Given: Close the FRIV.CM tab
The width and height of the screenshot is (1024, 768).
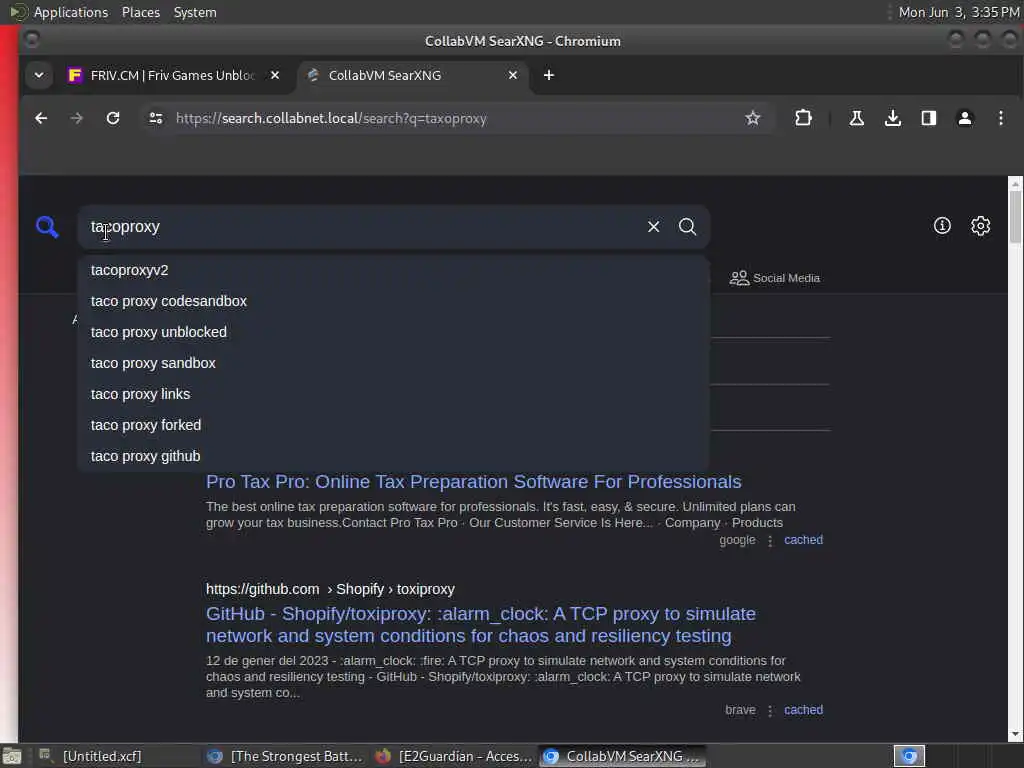Looking at the screenshot, I should coord(275,75).
